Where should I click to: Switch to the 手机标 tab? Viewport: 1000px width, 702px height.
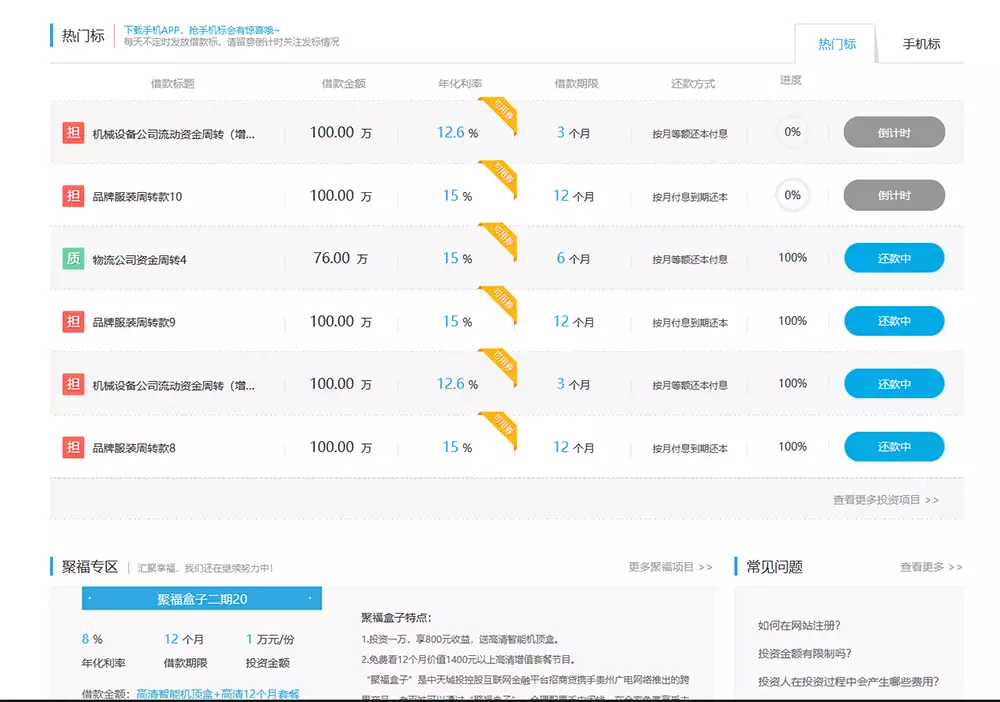point(921,44)
